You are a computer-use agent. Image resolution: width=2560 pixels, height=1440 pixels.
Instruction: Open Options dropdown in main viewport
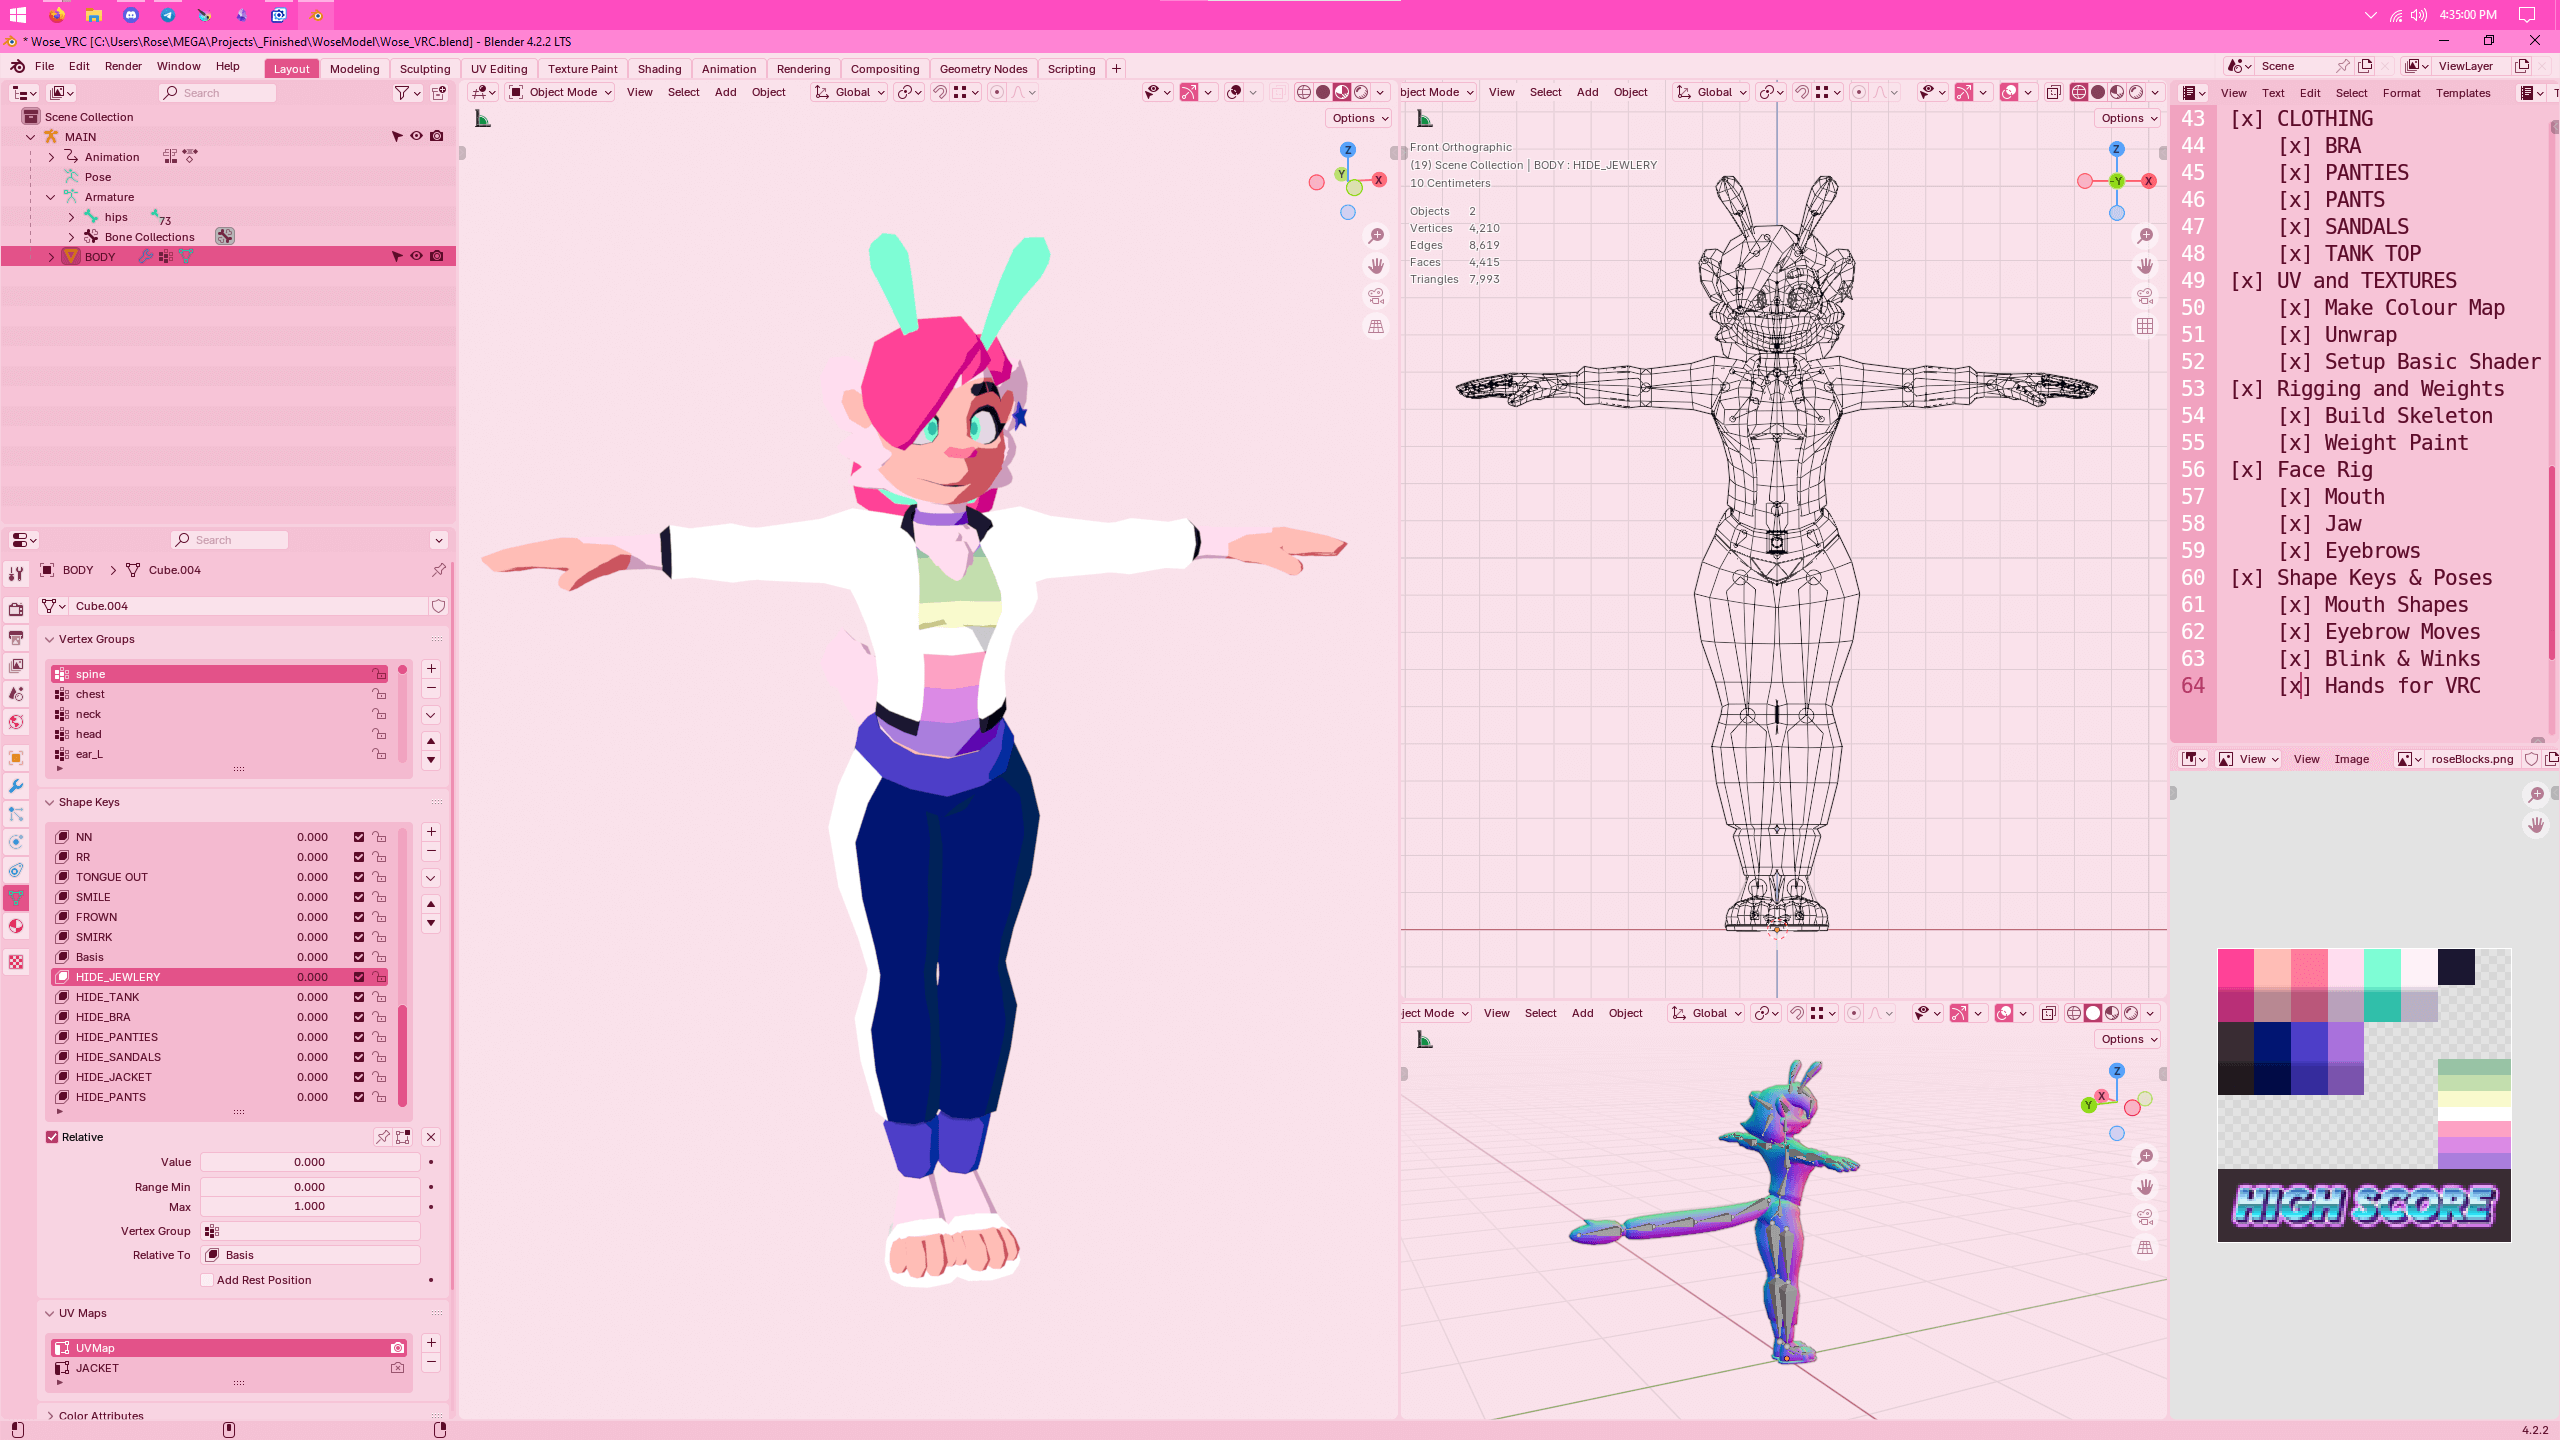(1360, 118)
